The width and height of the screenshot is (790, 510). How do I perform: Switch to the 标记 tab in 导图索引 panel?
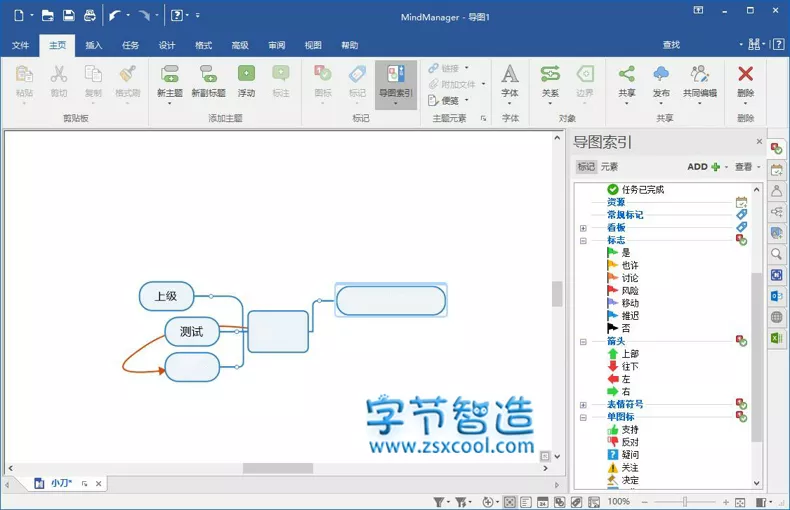point(586,167)
